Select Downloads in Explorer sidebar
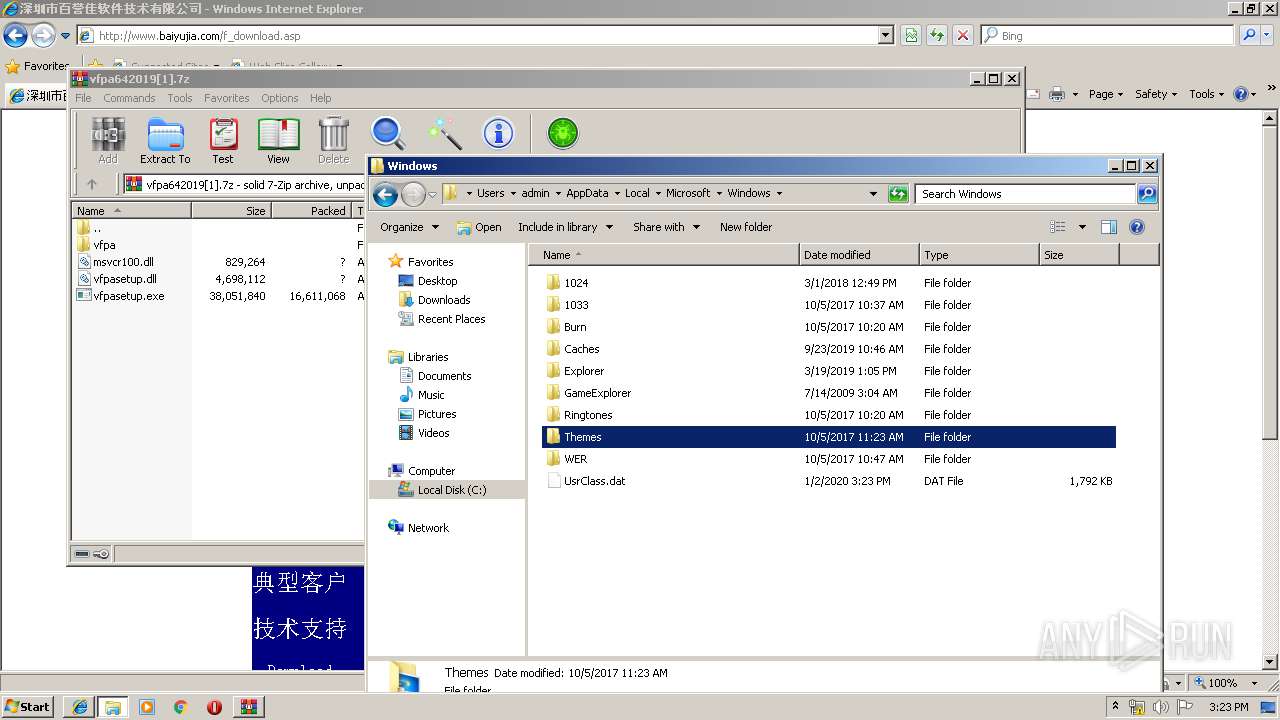This screenshot has height=720, width=1280. (444, 300)
